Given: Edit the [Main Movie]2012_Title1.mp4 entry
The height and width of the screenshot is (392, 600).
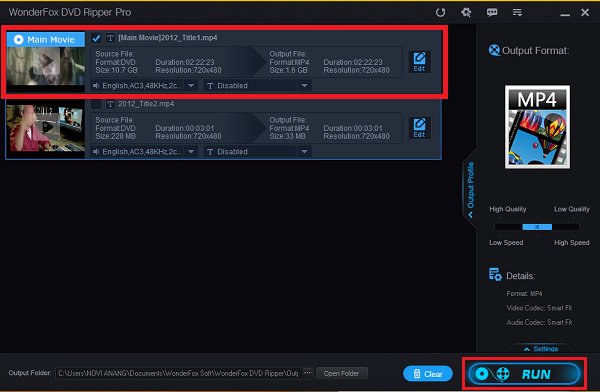Looking at the screenshot, I should [419, 62].
